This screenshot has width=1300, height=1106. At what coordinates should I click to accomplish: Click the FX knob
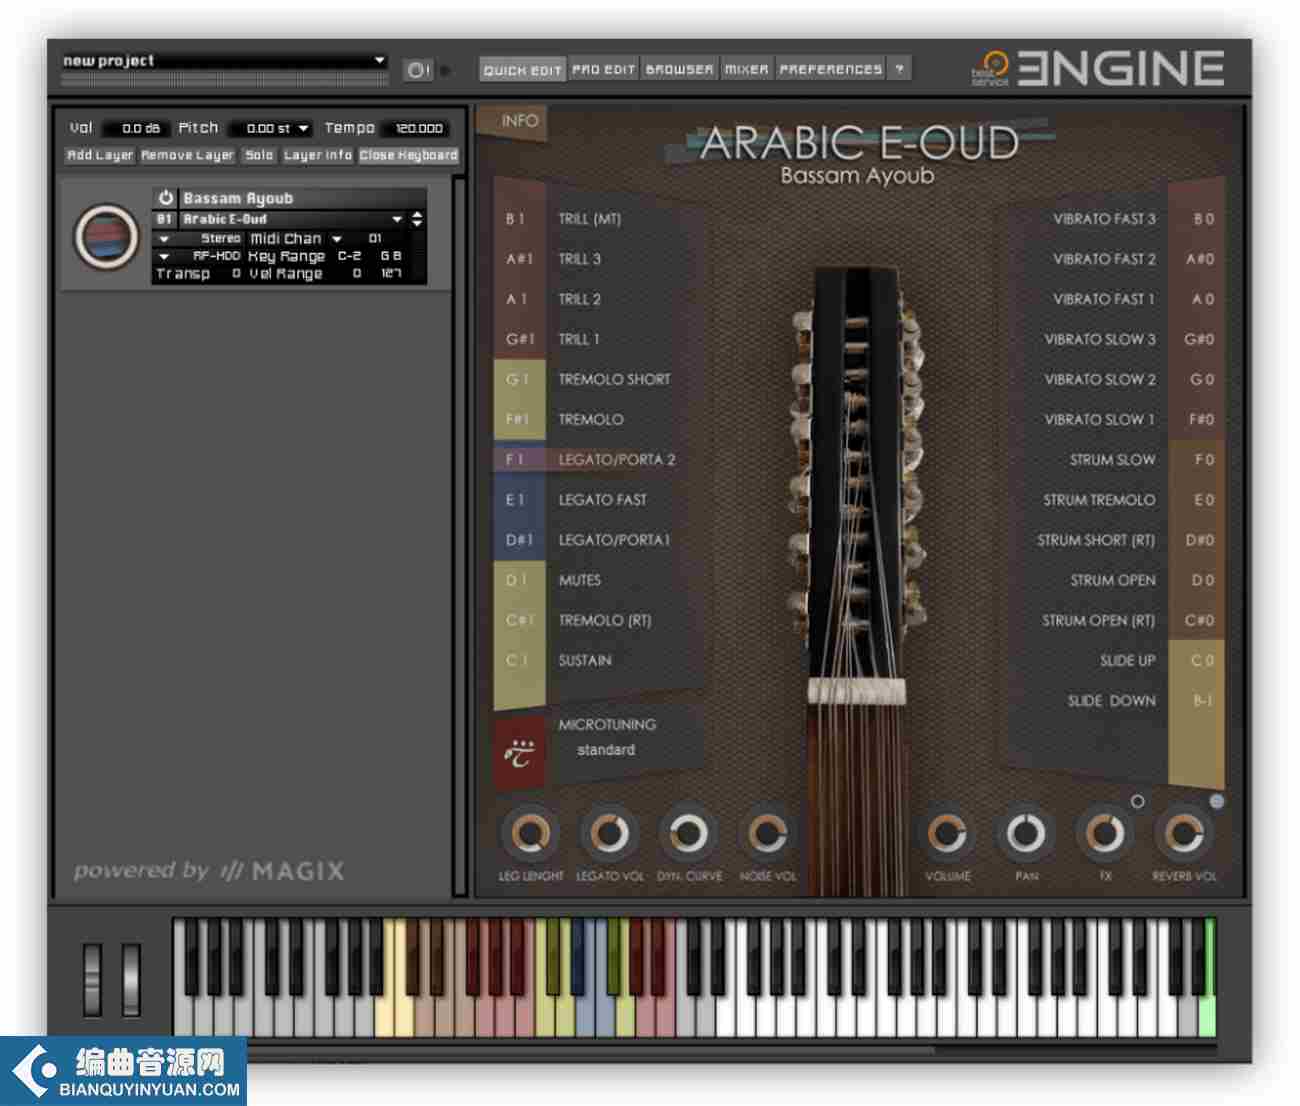click(x=1104, y=833)
